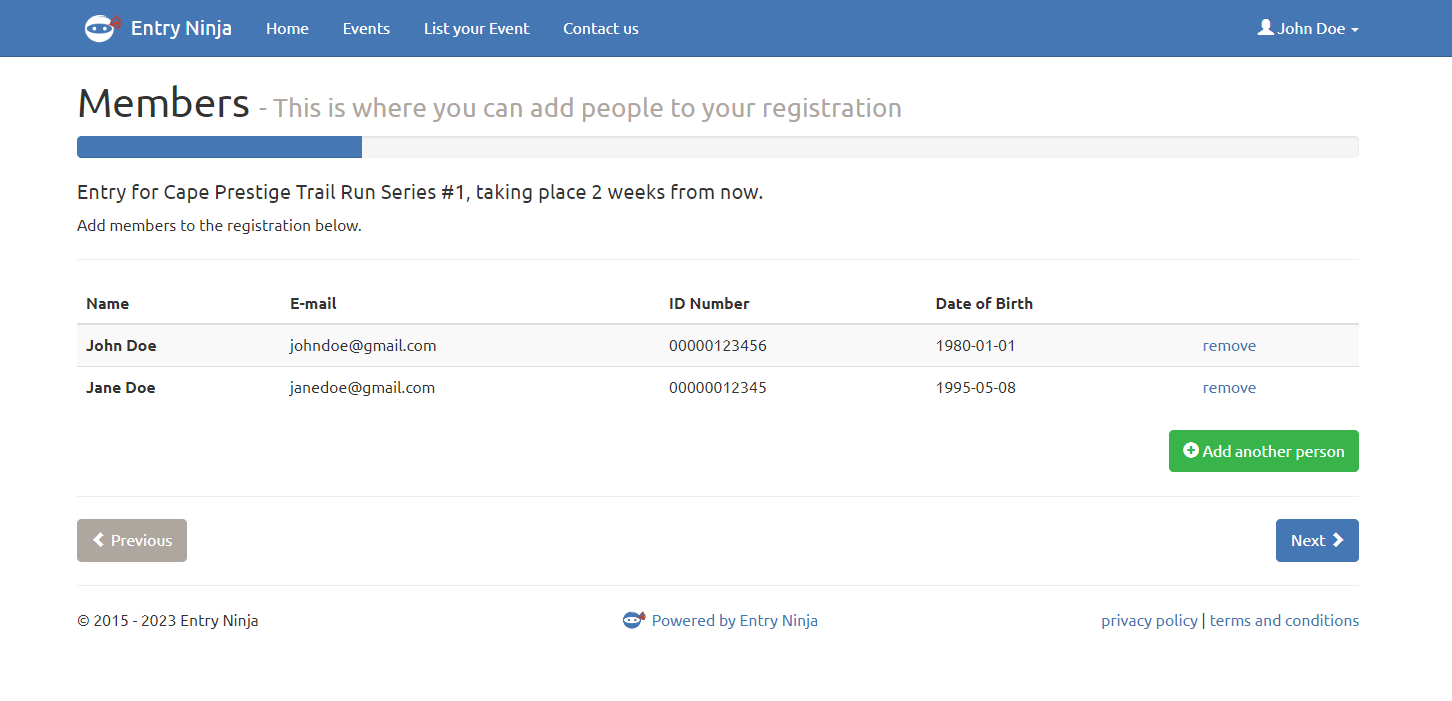Go to the Events page
Viewport: 1452px width, 701px height.
point(366,28)
